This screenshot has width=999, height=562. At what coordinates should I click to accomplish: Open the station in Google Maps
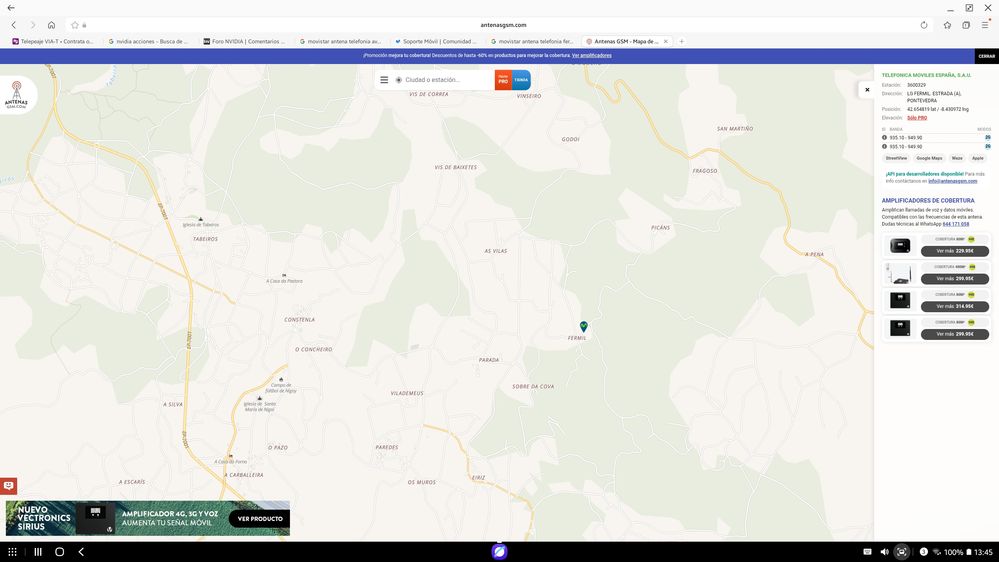point(929,158)
